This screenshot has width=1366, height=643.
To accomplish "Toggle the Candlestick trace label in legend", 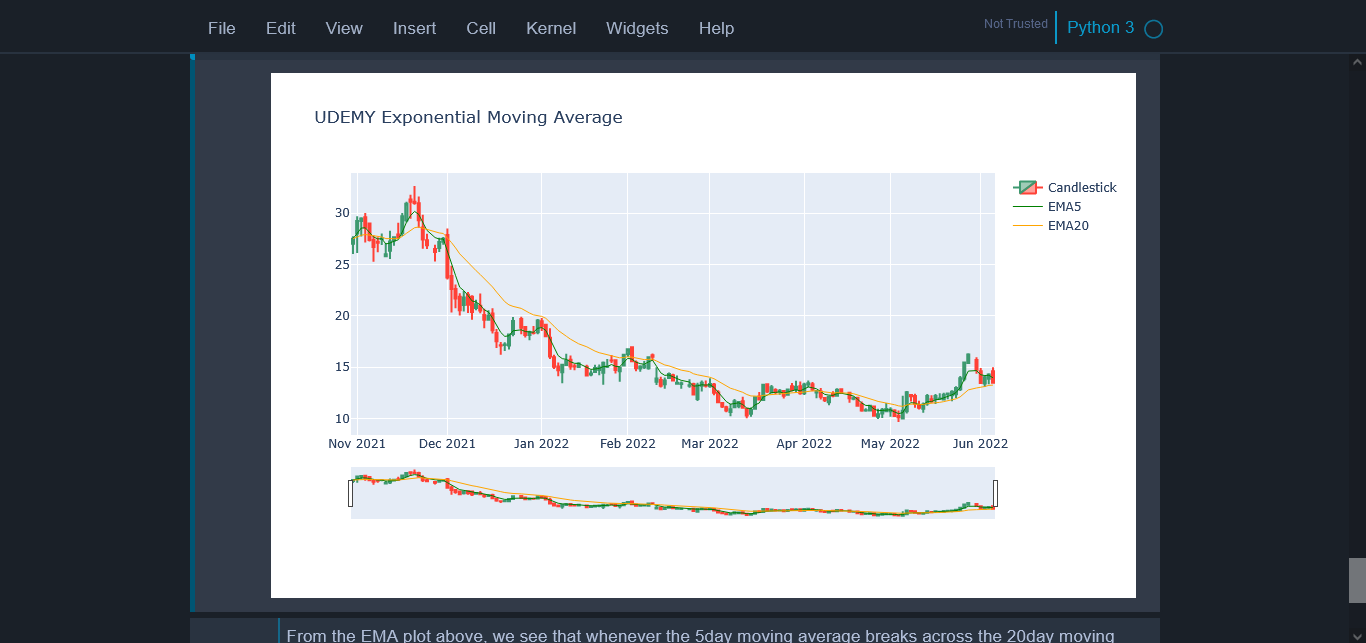I will 1082,188.
